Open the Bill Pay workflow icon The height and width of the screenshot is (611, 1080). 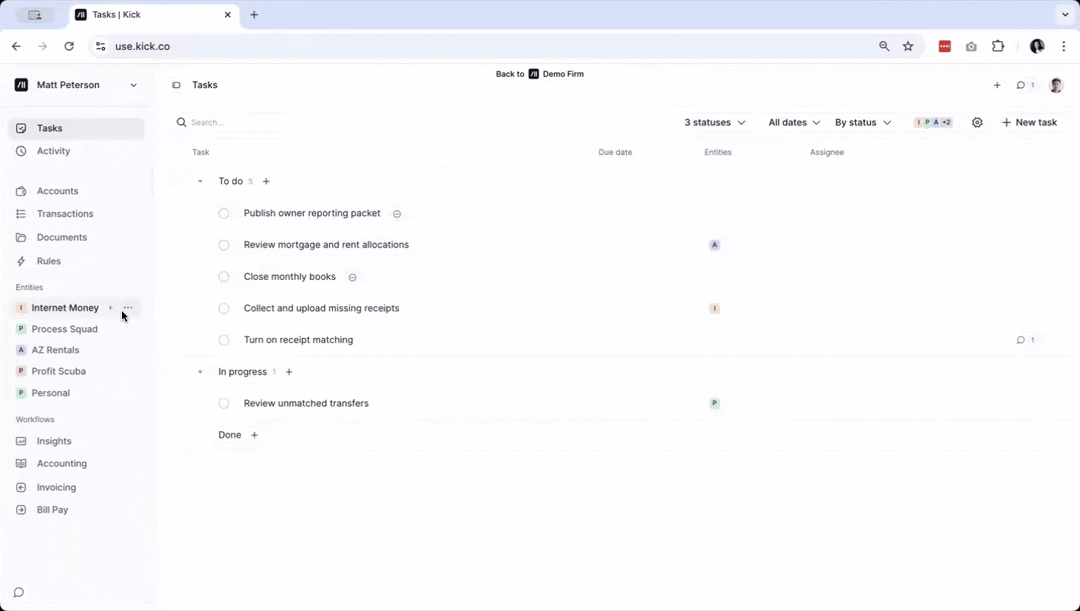click(x=22, y=510)
